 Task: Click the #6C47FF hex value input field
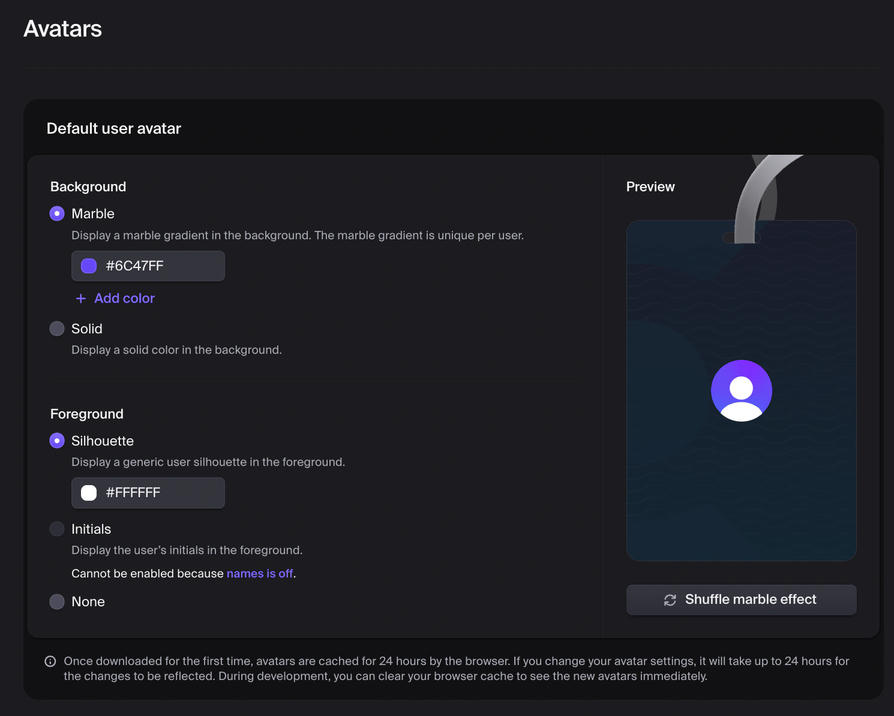160,265
